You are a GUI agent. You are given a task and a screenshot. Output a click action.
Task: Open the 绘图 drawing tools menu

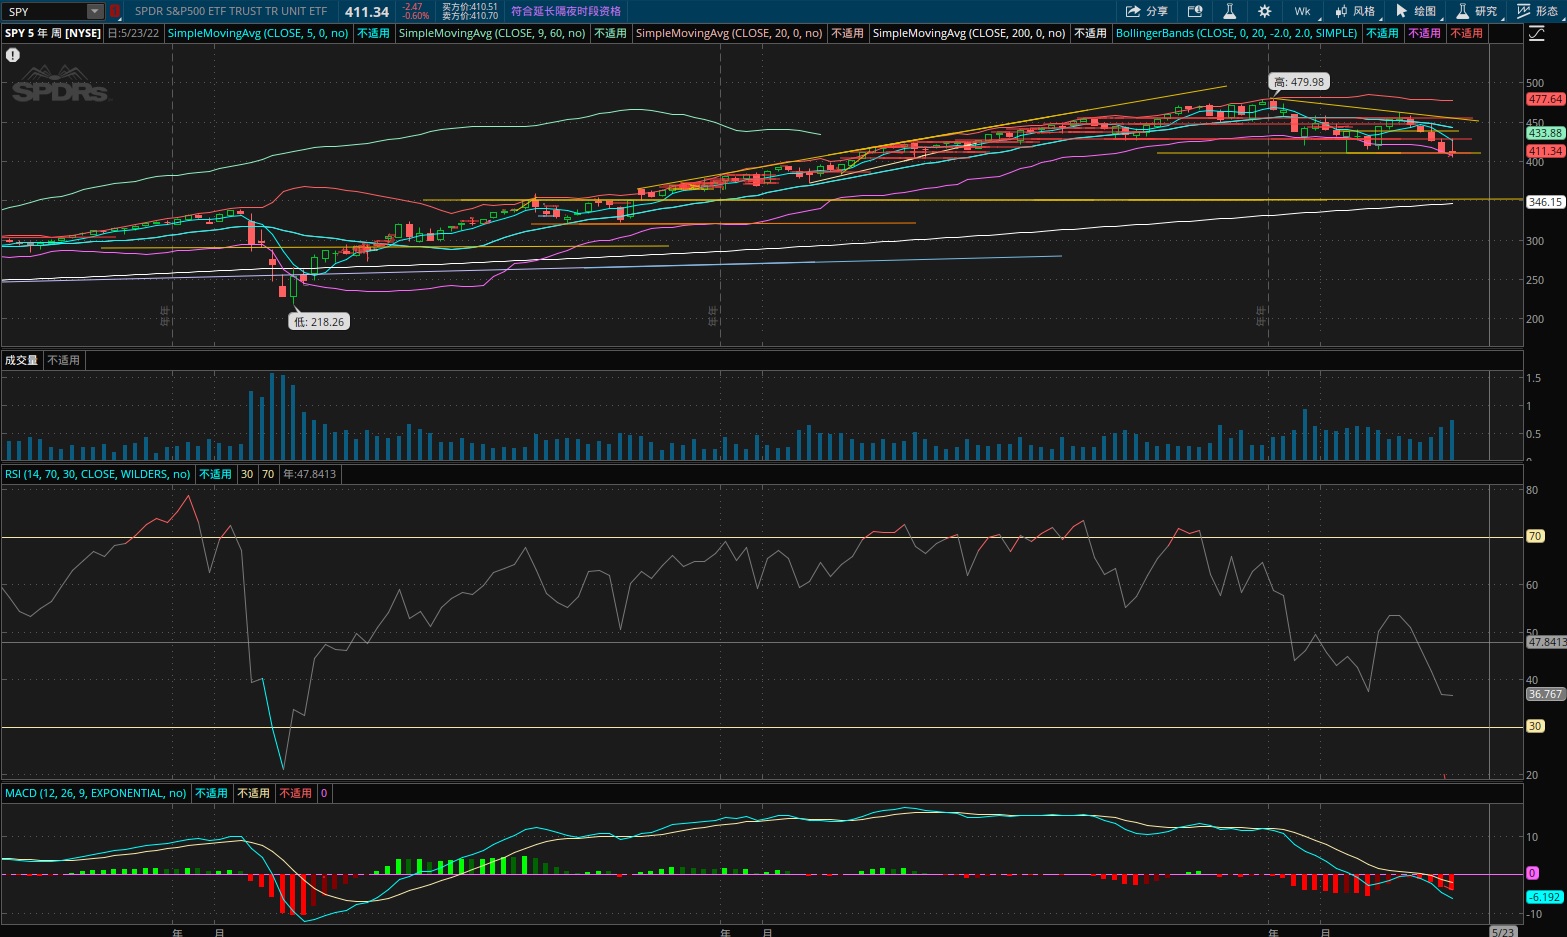click(x=1416, y=11)
